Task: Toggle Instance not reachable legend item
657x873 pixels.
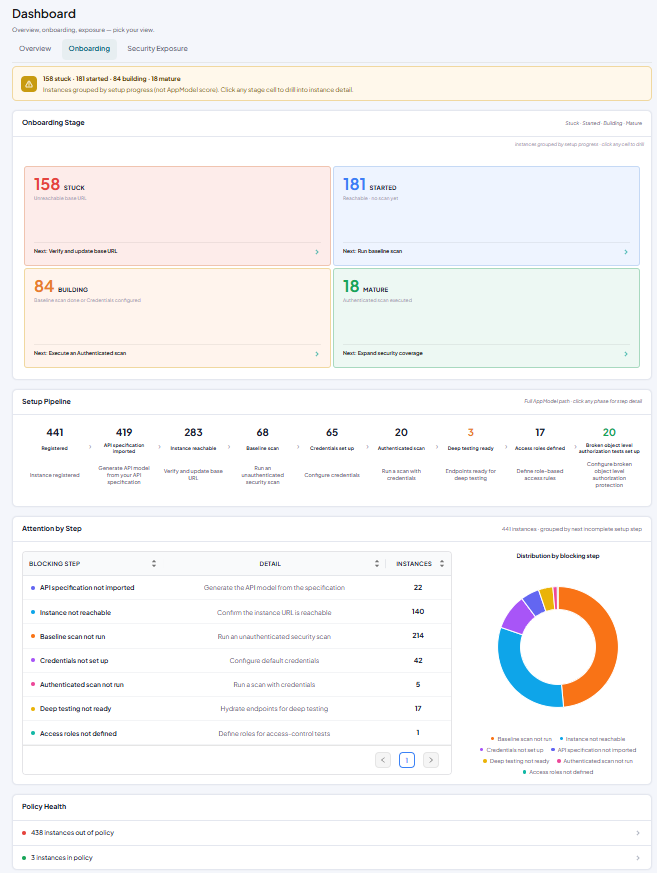Action: [x=592, y=739]
